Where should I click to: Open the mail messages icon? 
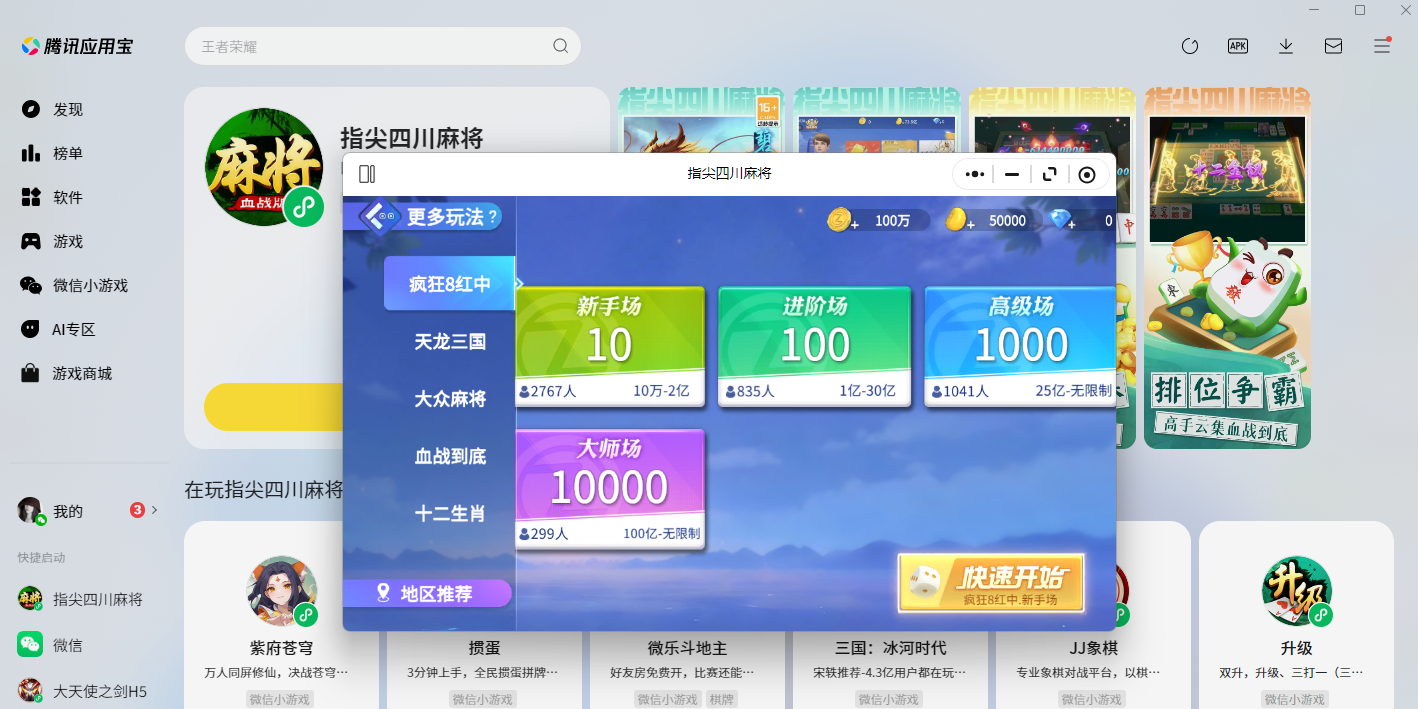click(1334, 46)
